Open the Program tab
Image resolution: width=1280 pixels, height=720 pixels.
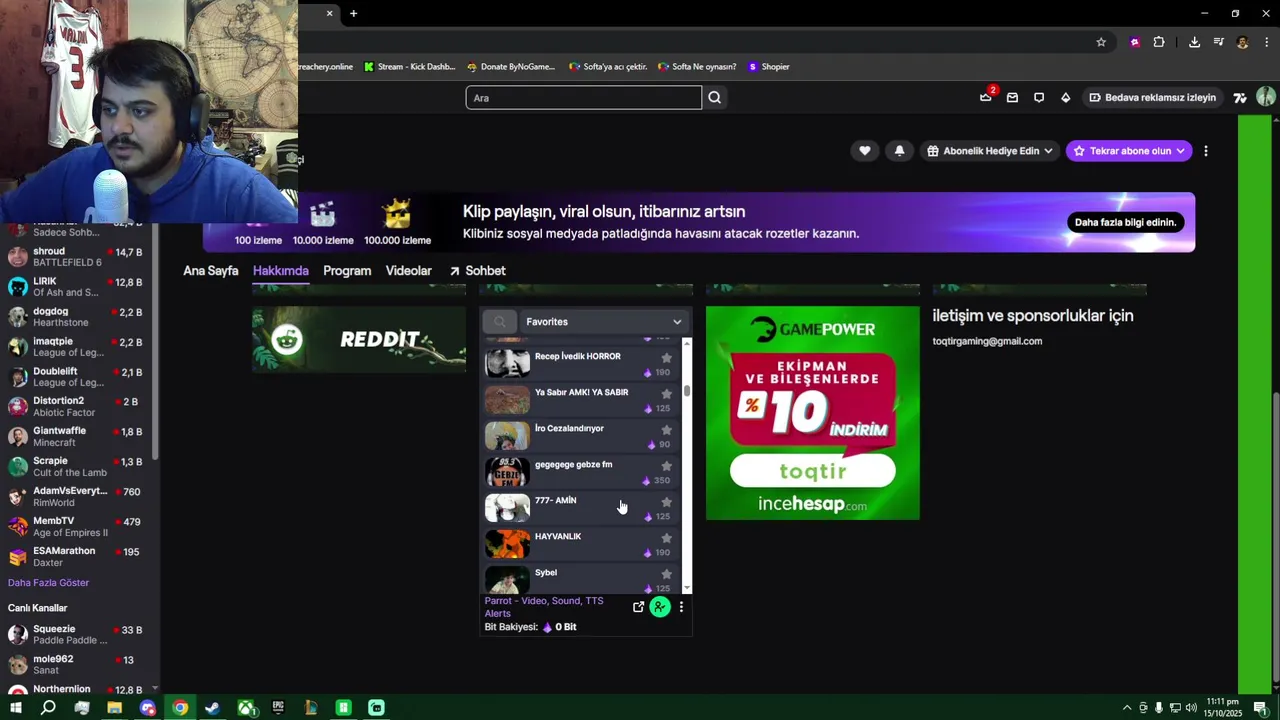click(347, 271)
